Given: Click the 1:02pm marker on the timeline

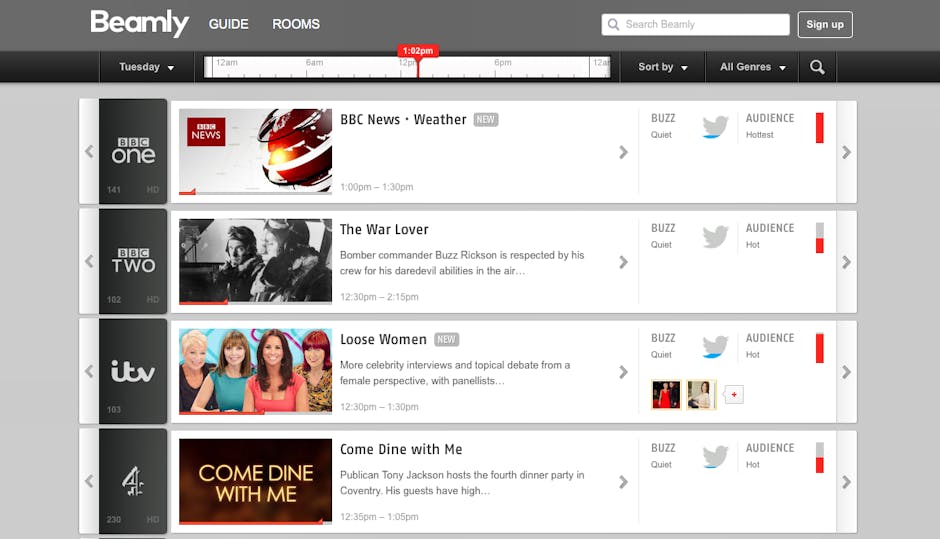Looking at the screenshot, I should pos(416,51).
